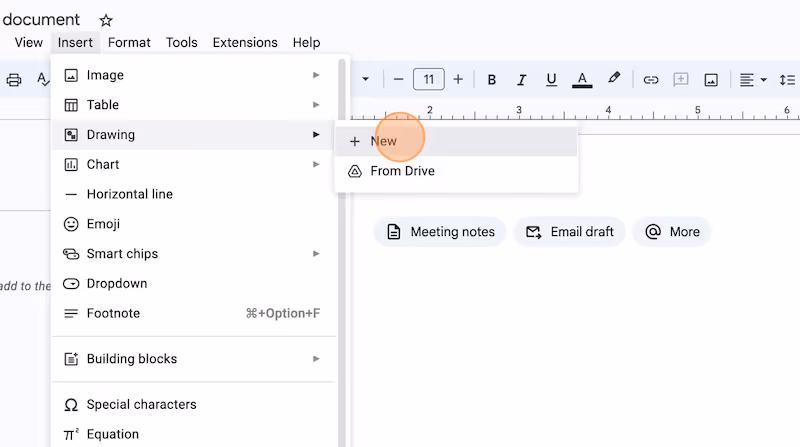Open the Tools menu
This screenshot has width=800, height=447.
tap(181, 42)
